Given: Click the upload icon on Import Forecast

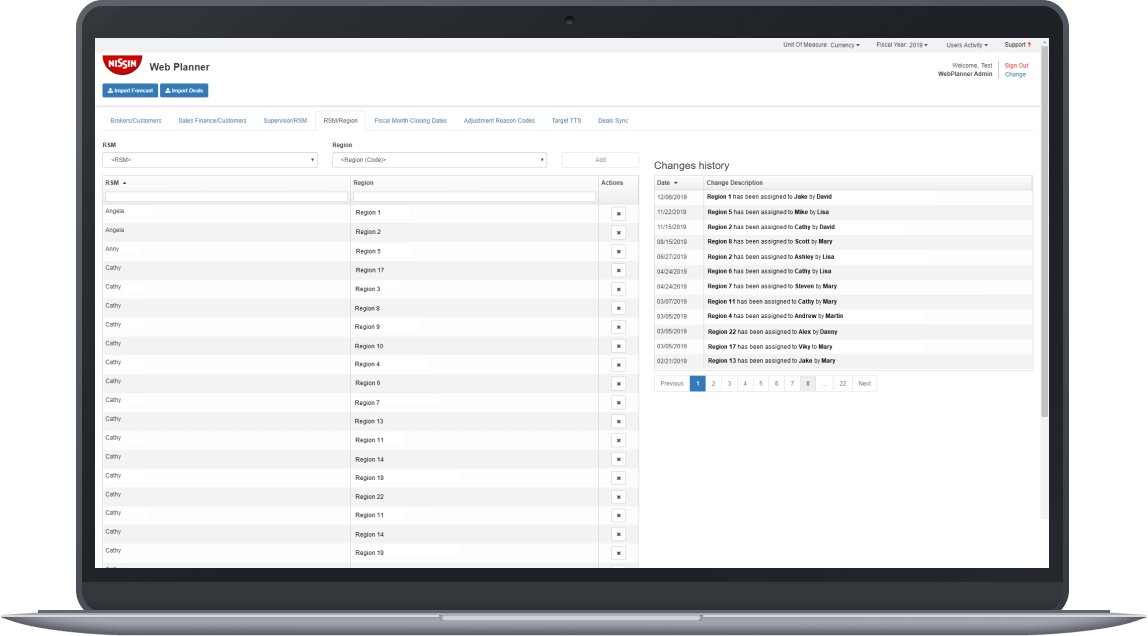Looking at the screenshot, I should click(111, 90).
